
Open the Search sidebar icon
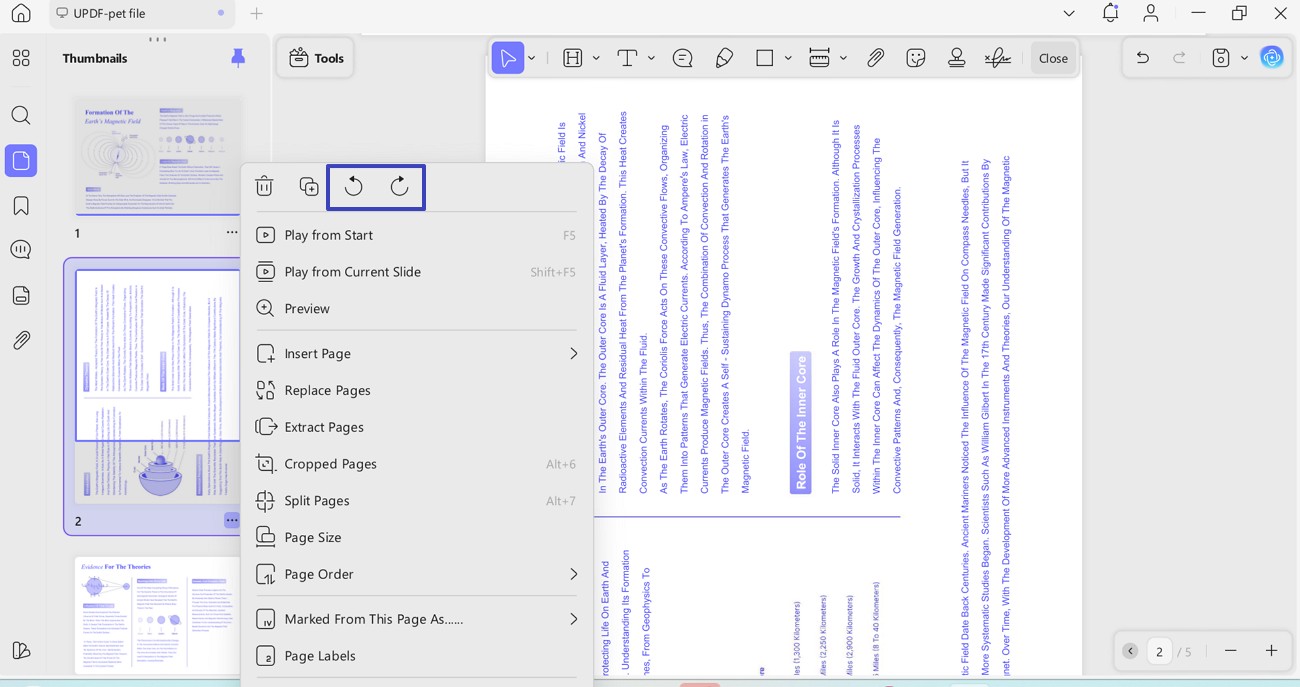coord(21,115)
